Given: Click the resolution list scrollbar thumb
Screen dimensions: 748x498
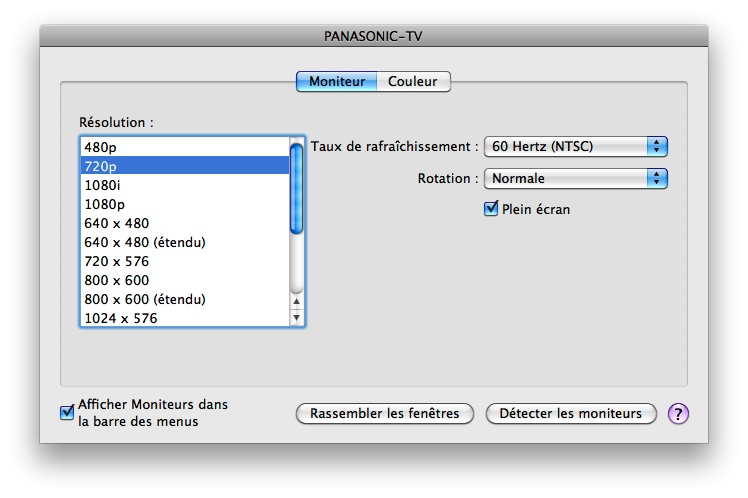Looking at the screenshot, I should click(x=296, y=188).
